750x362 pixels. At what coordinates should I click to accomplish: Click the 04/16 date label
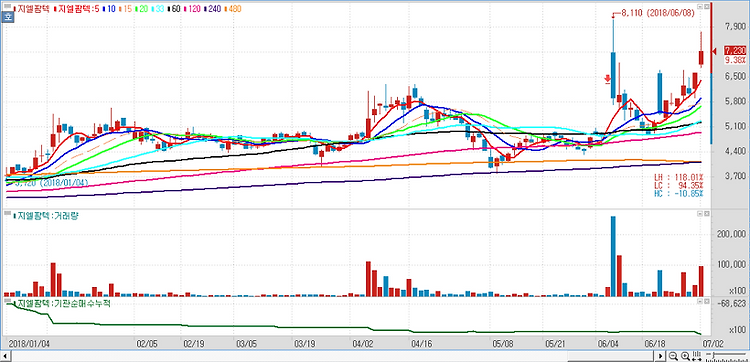[x=421, y=343]
